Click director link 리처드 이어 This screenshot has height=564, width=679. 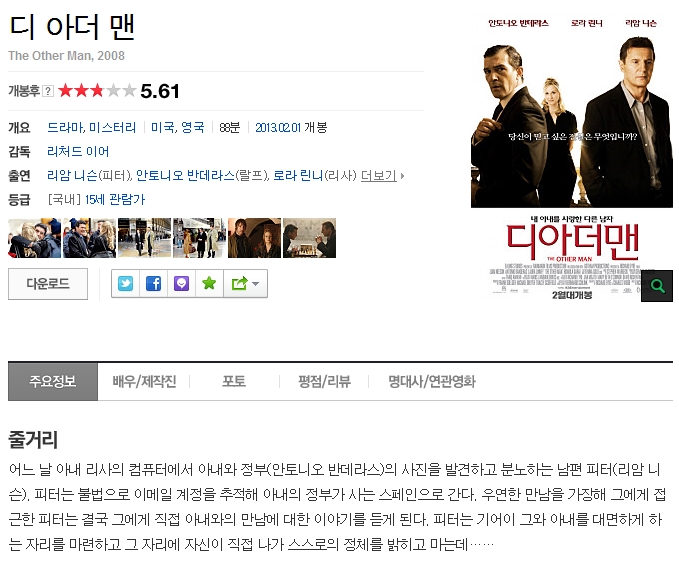(x=78, y=152)
